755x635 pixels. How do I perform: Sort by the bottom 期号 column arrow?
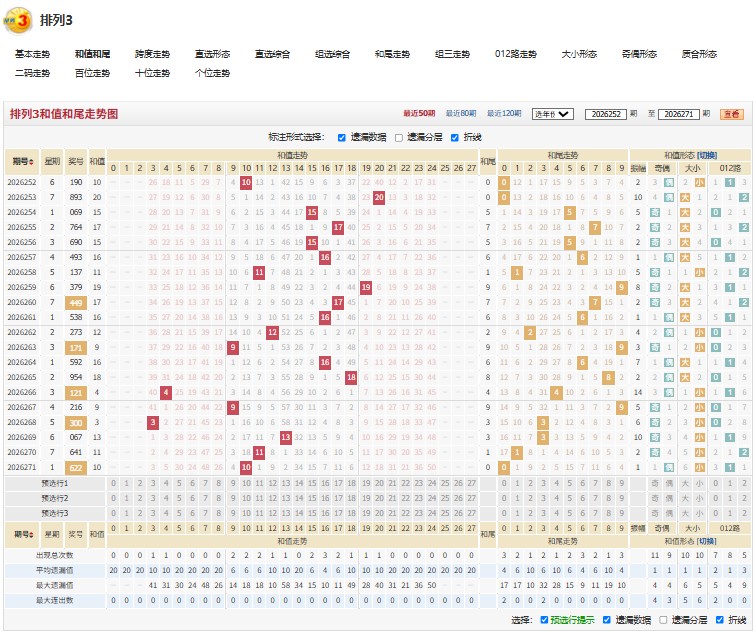31,535
